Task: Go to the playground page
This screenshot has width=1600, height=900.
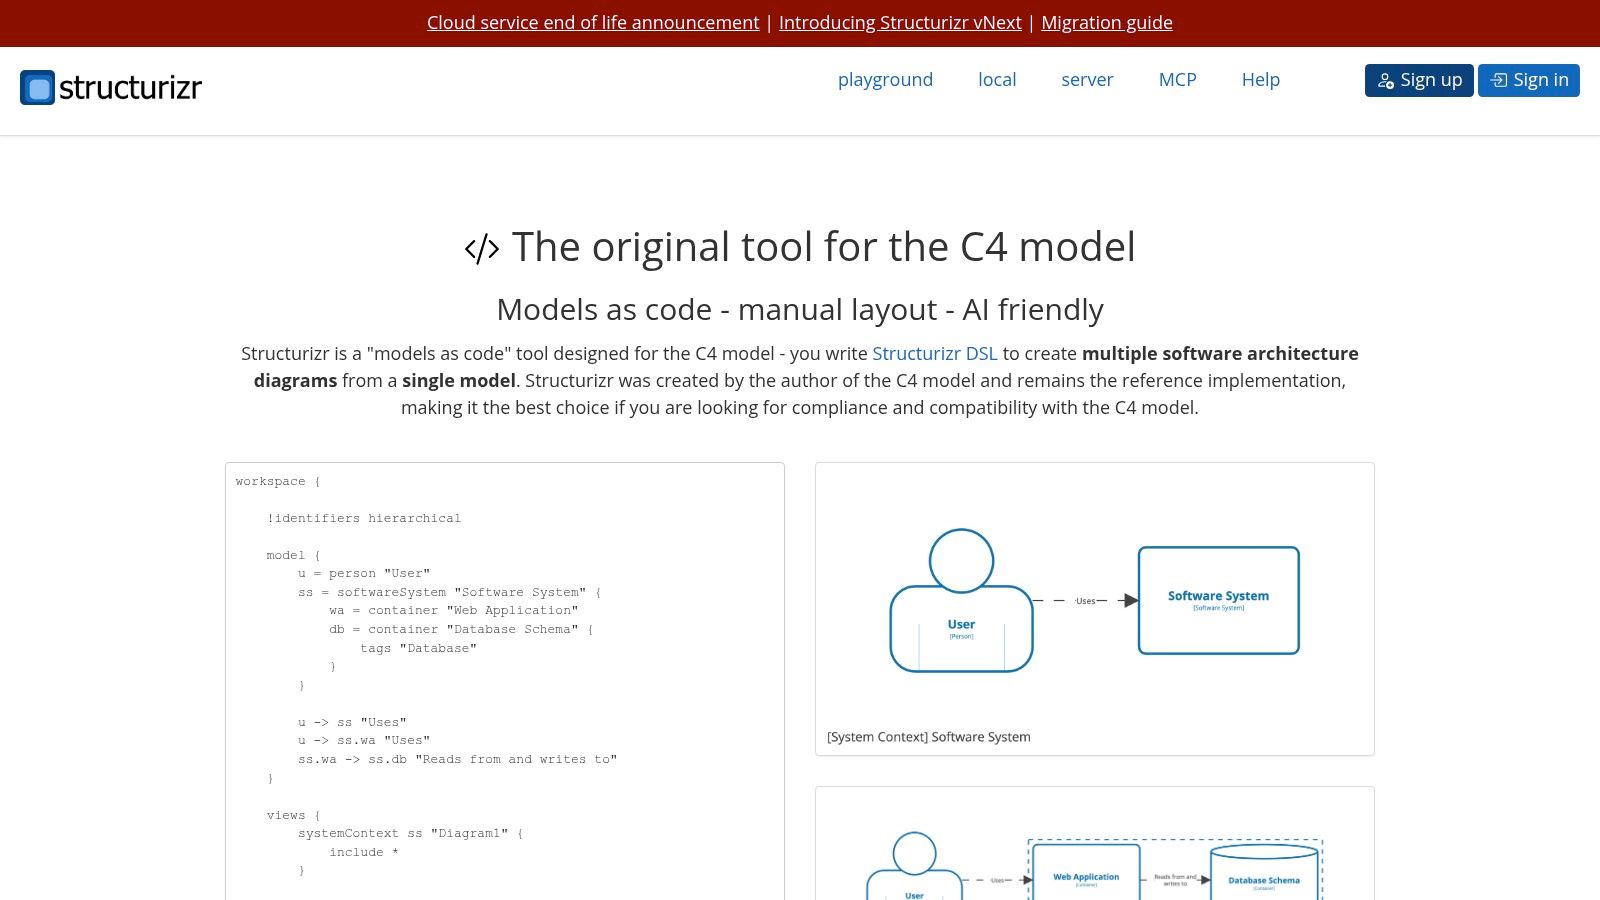Action: pyautogui.click(x=885, y=80)
